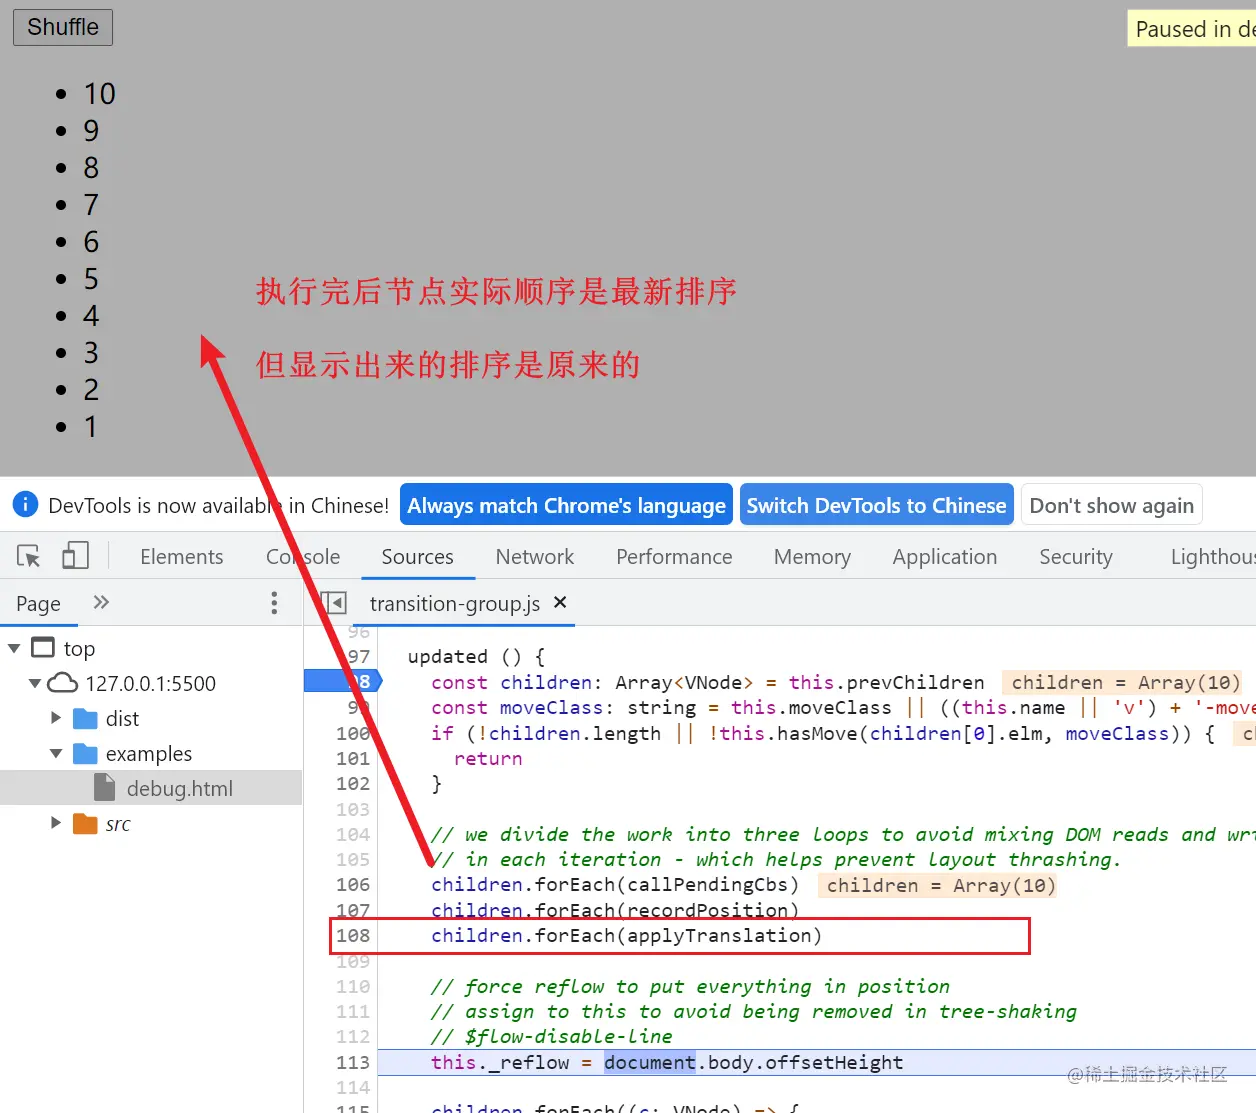
Task: Select the transition-group.js file tab
Action: [x=455, y=603]
